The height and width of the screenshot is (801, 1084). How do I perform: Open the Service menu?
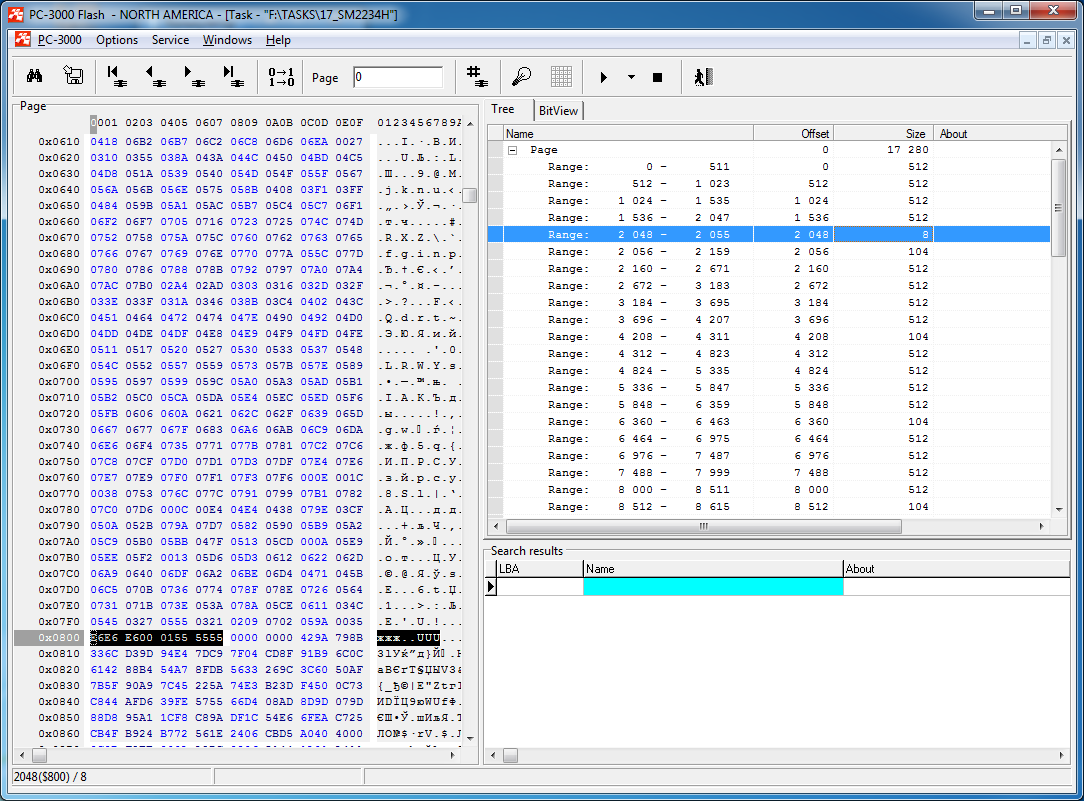tap(170, 40)
